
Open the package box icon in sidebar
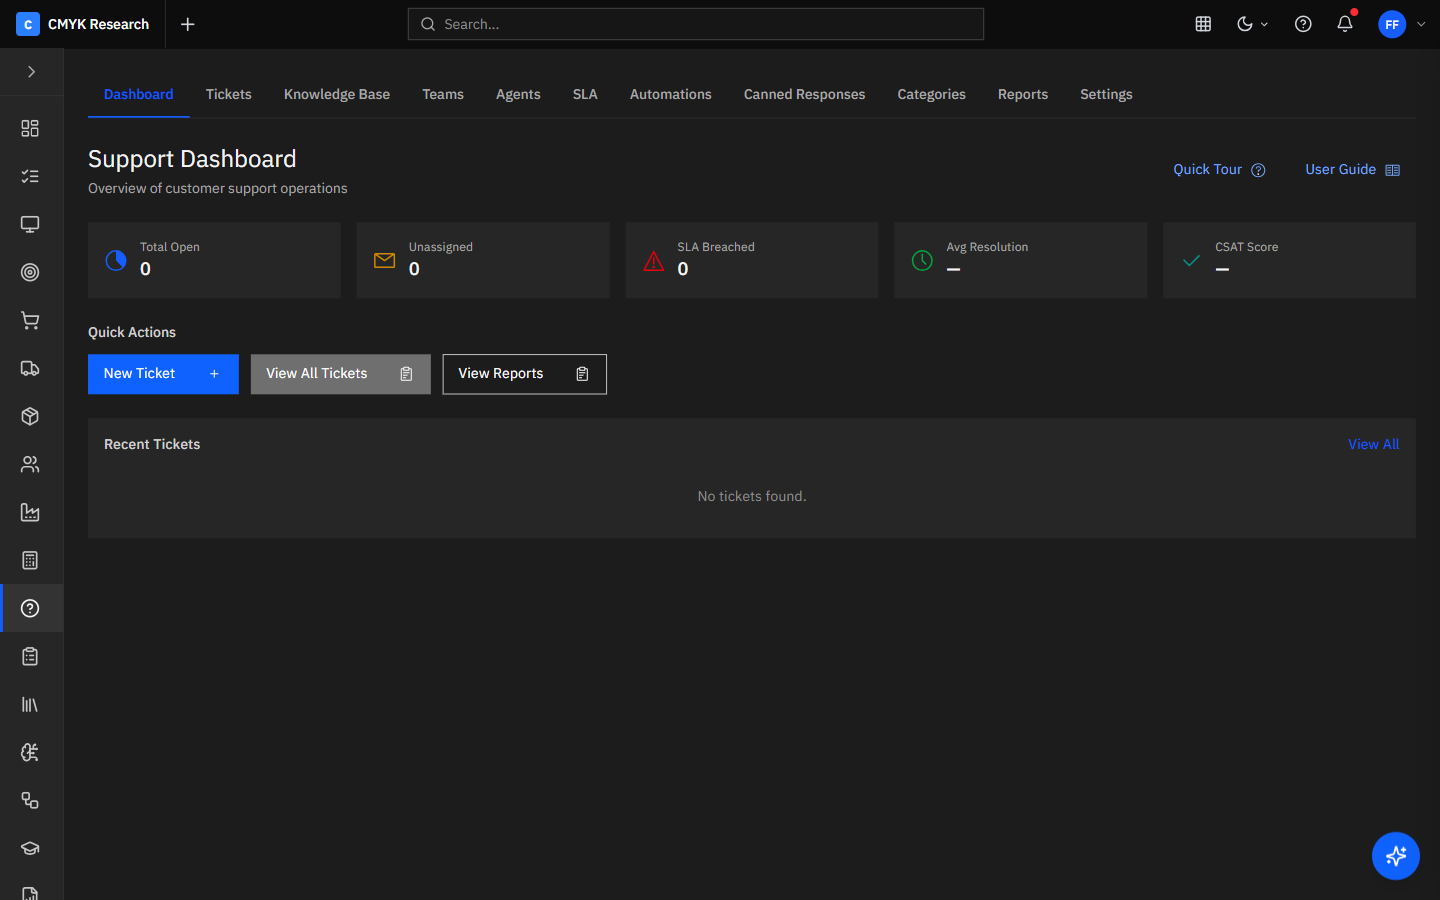30,416
